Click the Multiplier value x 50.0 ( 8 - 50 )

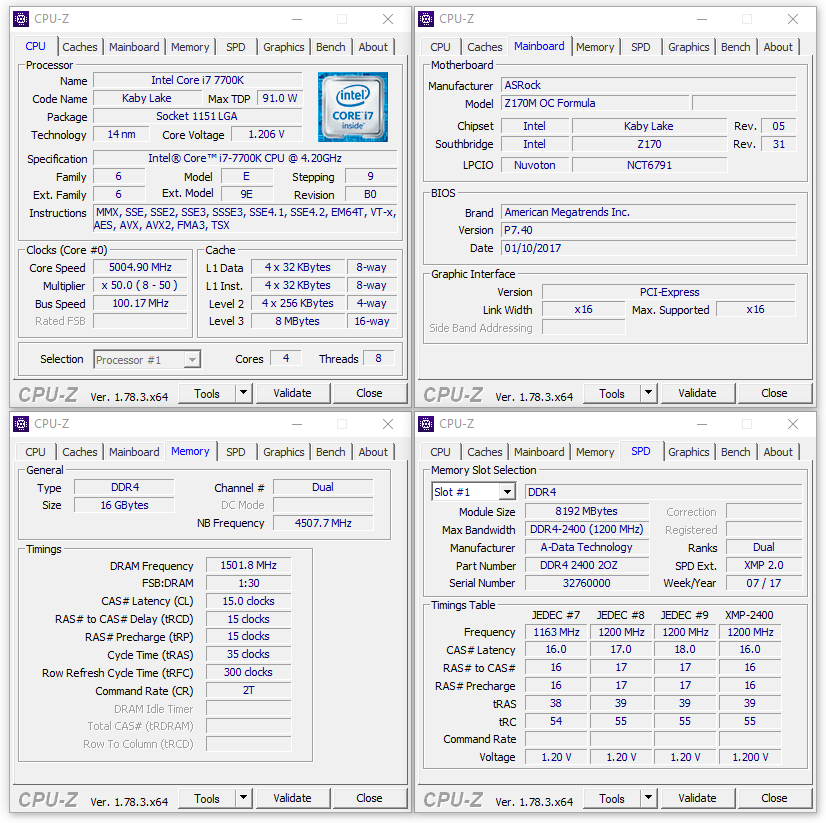click(140, 285)
